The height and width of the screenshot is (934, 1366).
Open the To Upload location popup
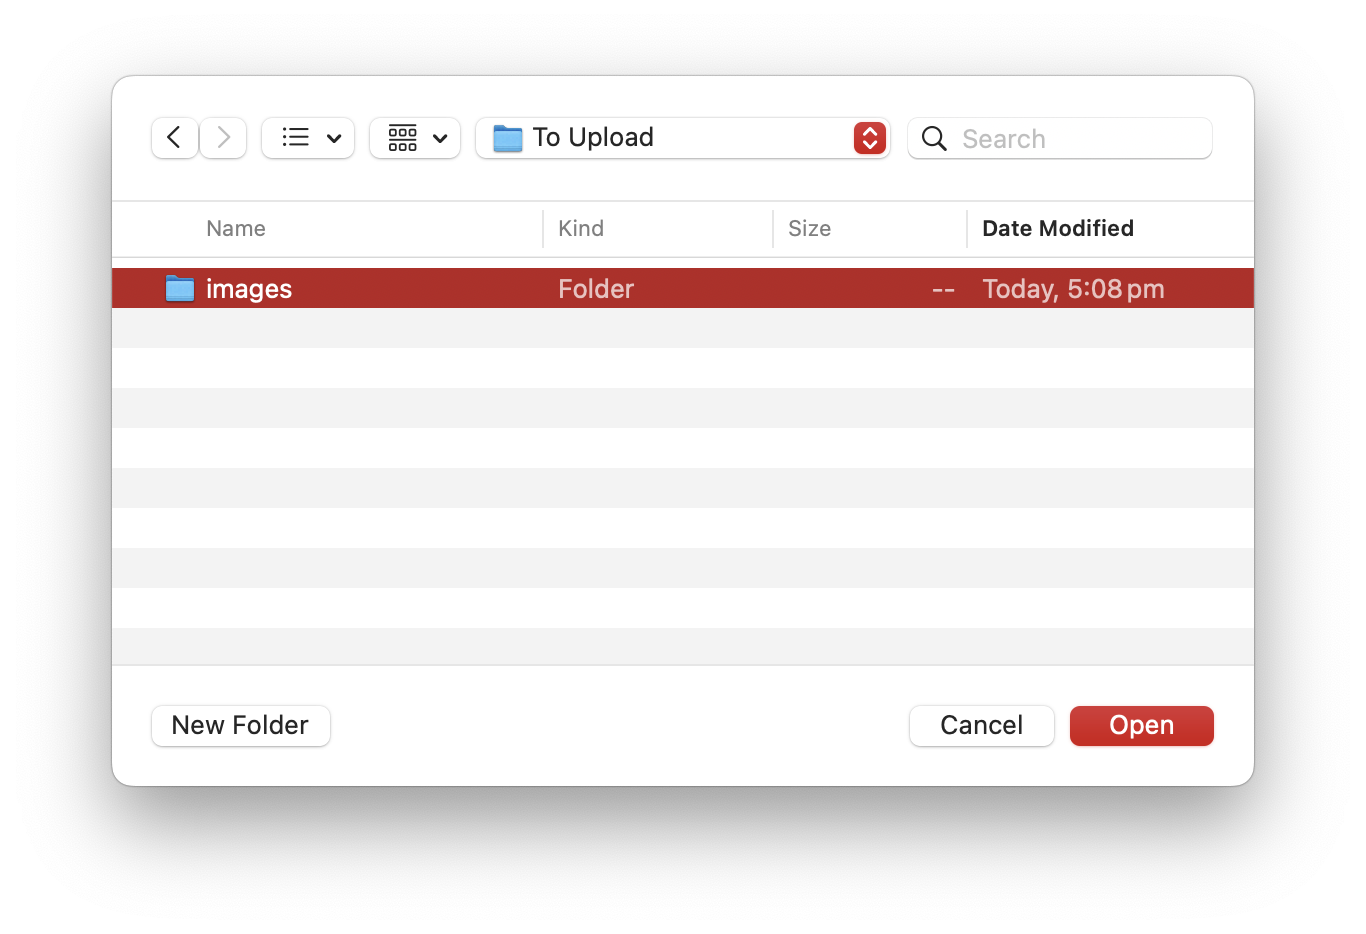[683, 138]
